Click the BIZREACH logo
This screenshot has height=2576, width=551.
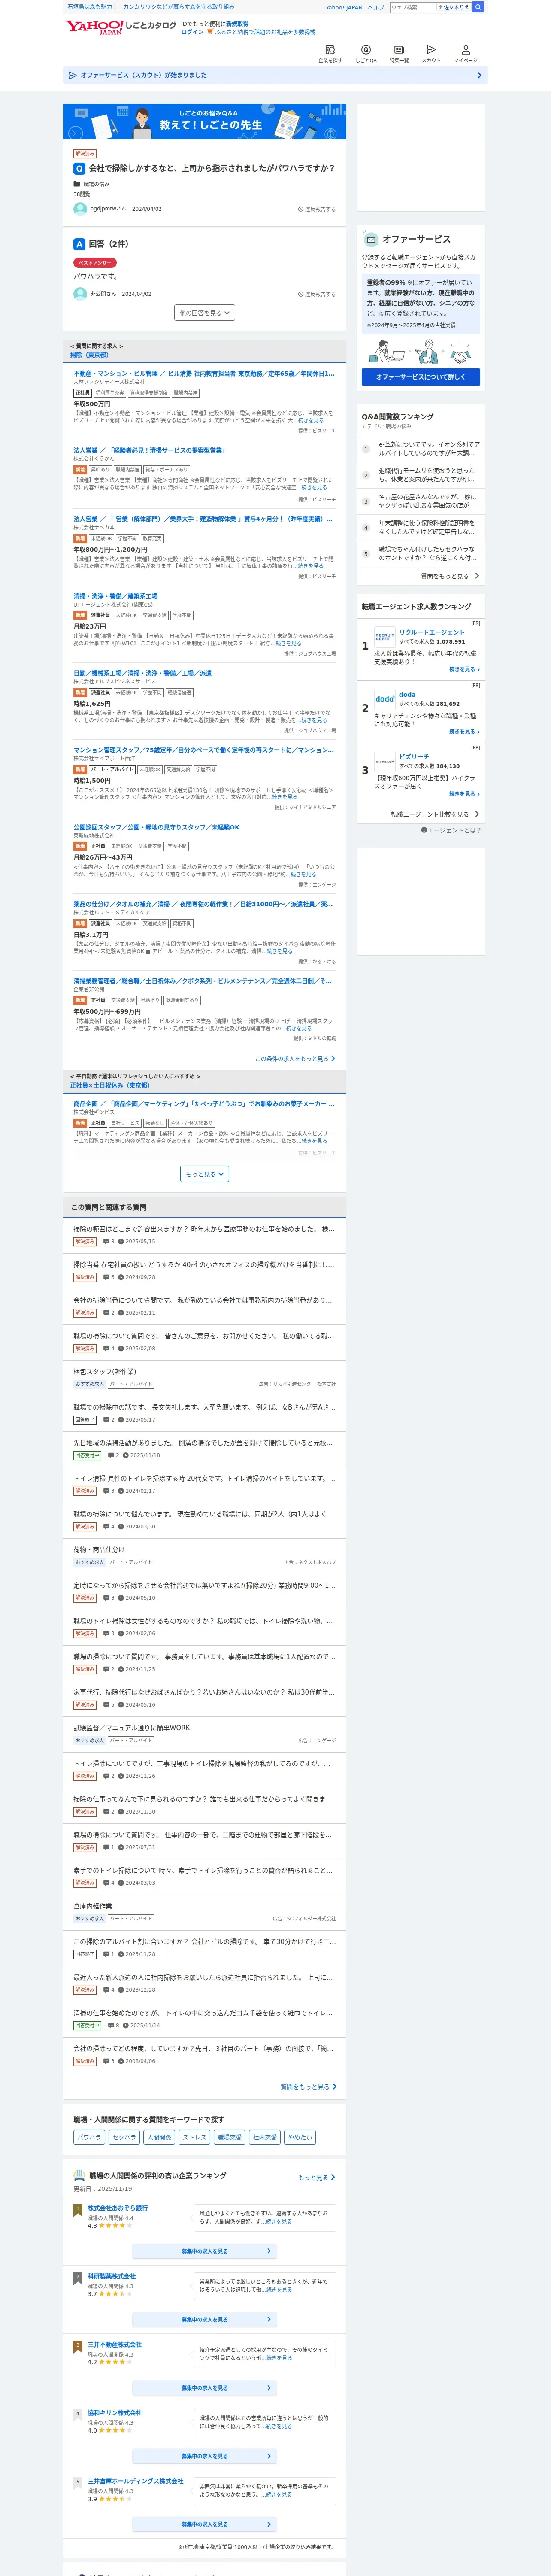point(385,761)
